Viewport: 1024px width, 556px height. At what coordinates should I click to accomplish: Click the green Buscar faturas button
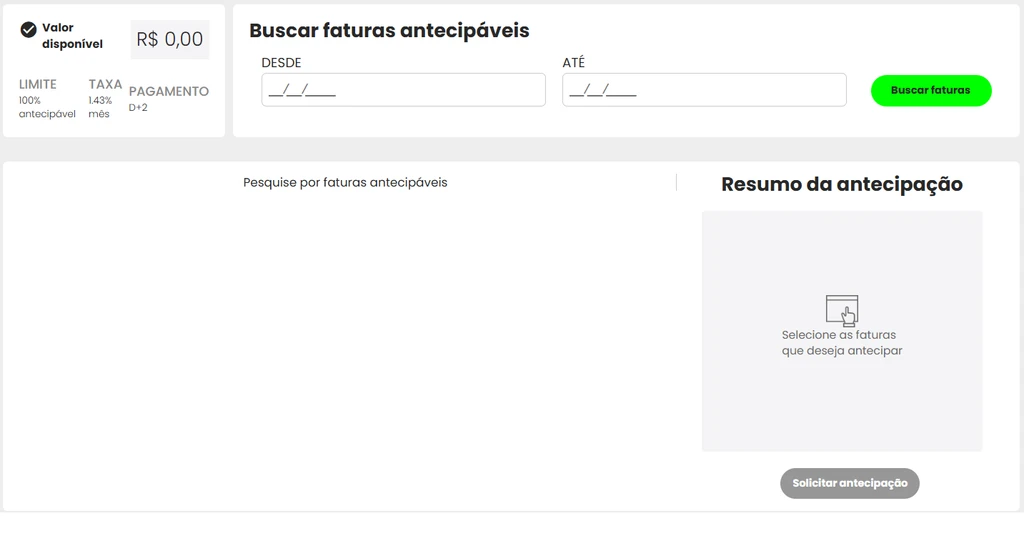coord(931,90)
